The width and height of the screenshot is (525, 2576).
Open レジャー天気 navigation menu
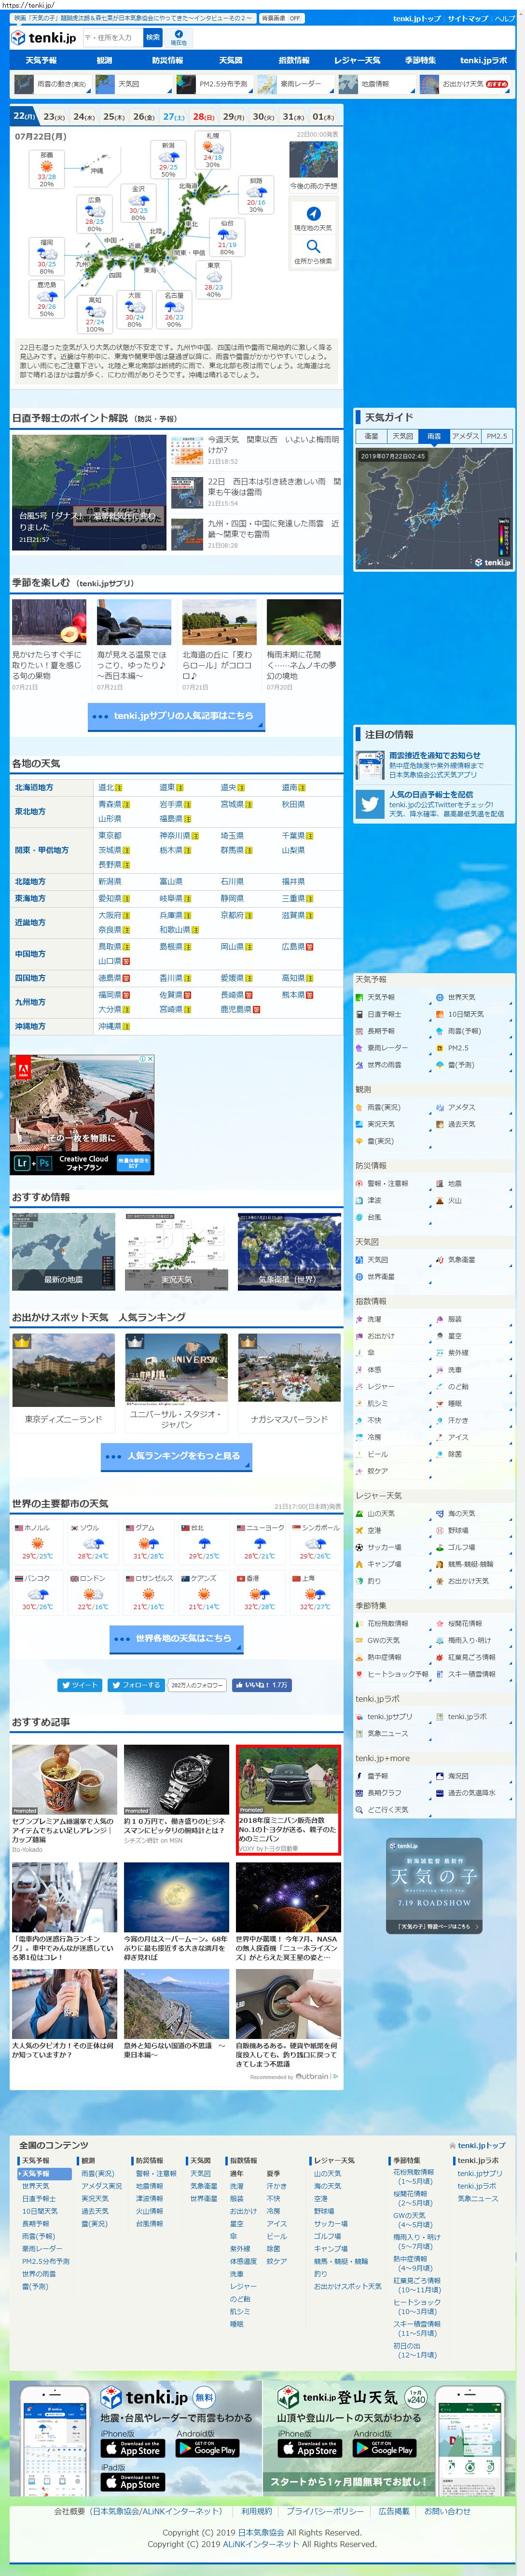click(x=357, y=60)
